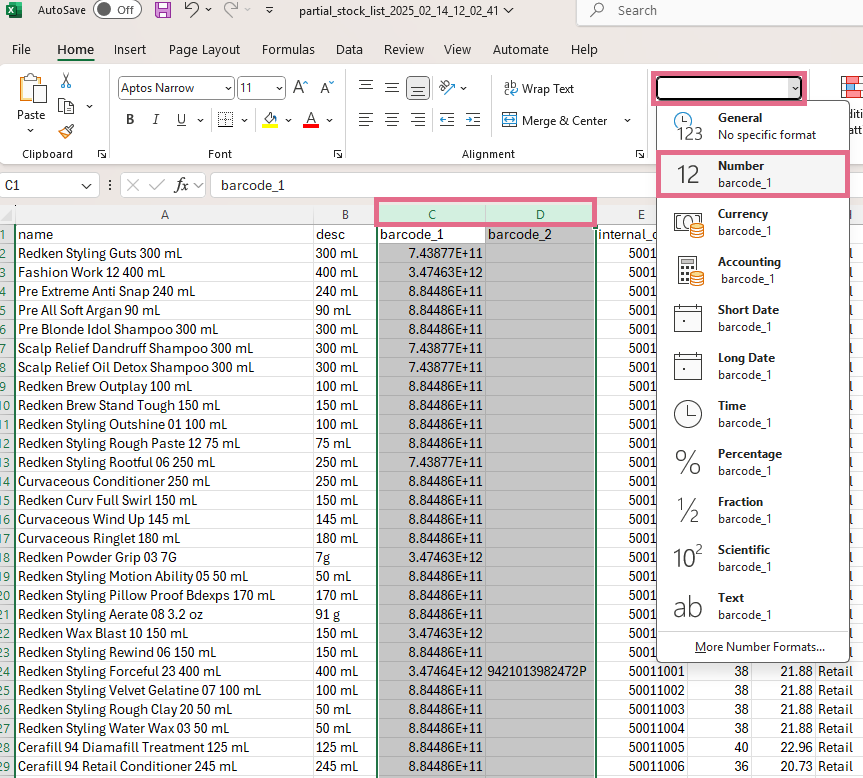This screenshot has height=778, width=863.
Task: Click the Borders icon
Action: pyautogui.click(x=225, y=119)
